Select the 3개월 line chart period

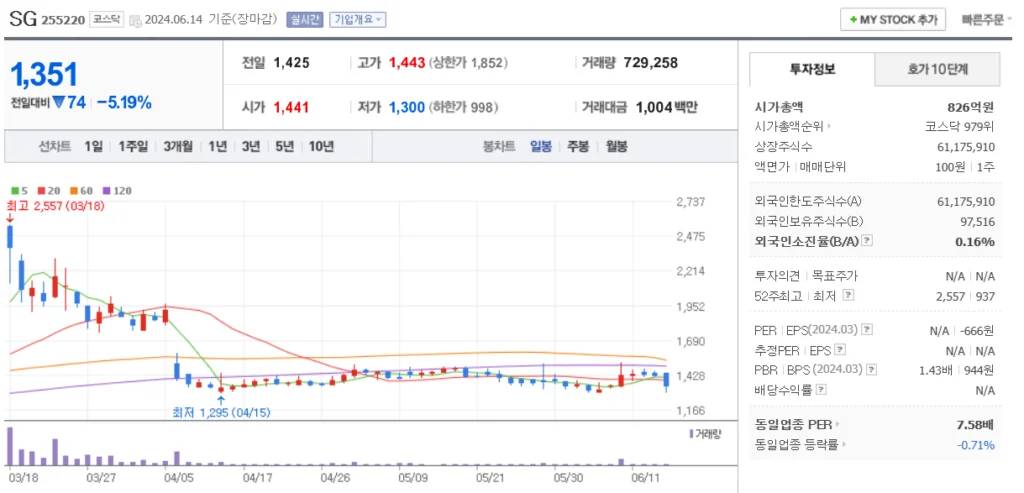(x=178, y=146)
